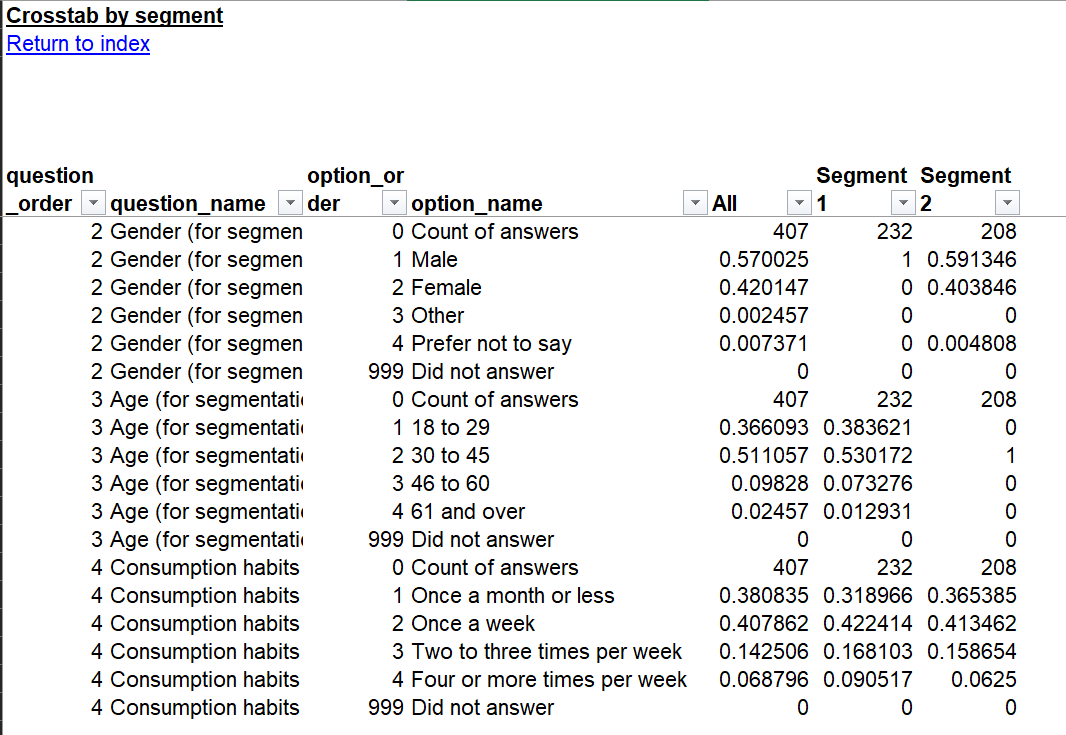Follow the Return to index link
The height and width of the screenshot is (735, 1066).
(x=78, y=44)
